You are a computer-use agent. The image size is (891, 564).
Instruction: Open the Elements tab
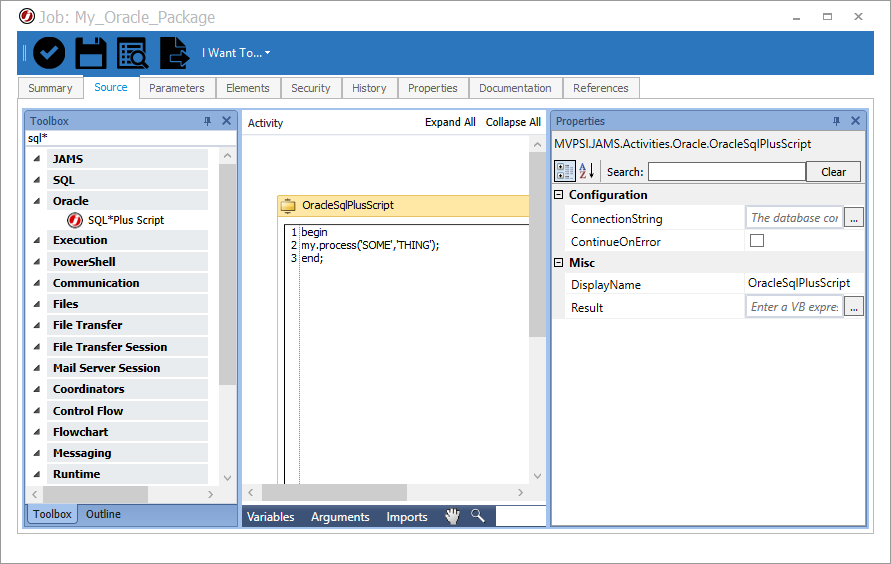[248, 88]
